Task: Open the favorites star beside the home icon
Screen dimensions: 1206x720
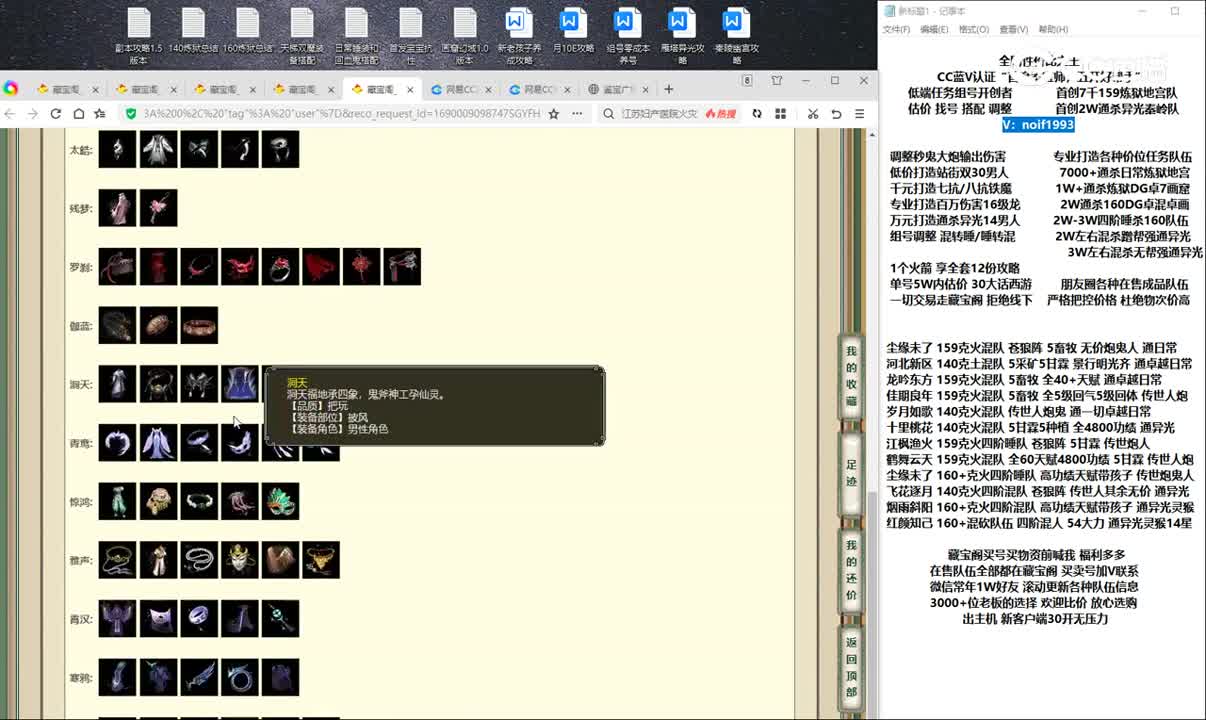Action: point(99,114)
